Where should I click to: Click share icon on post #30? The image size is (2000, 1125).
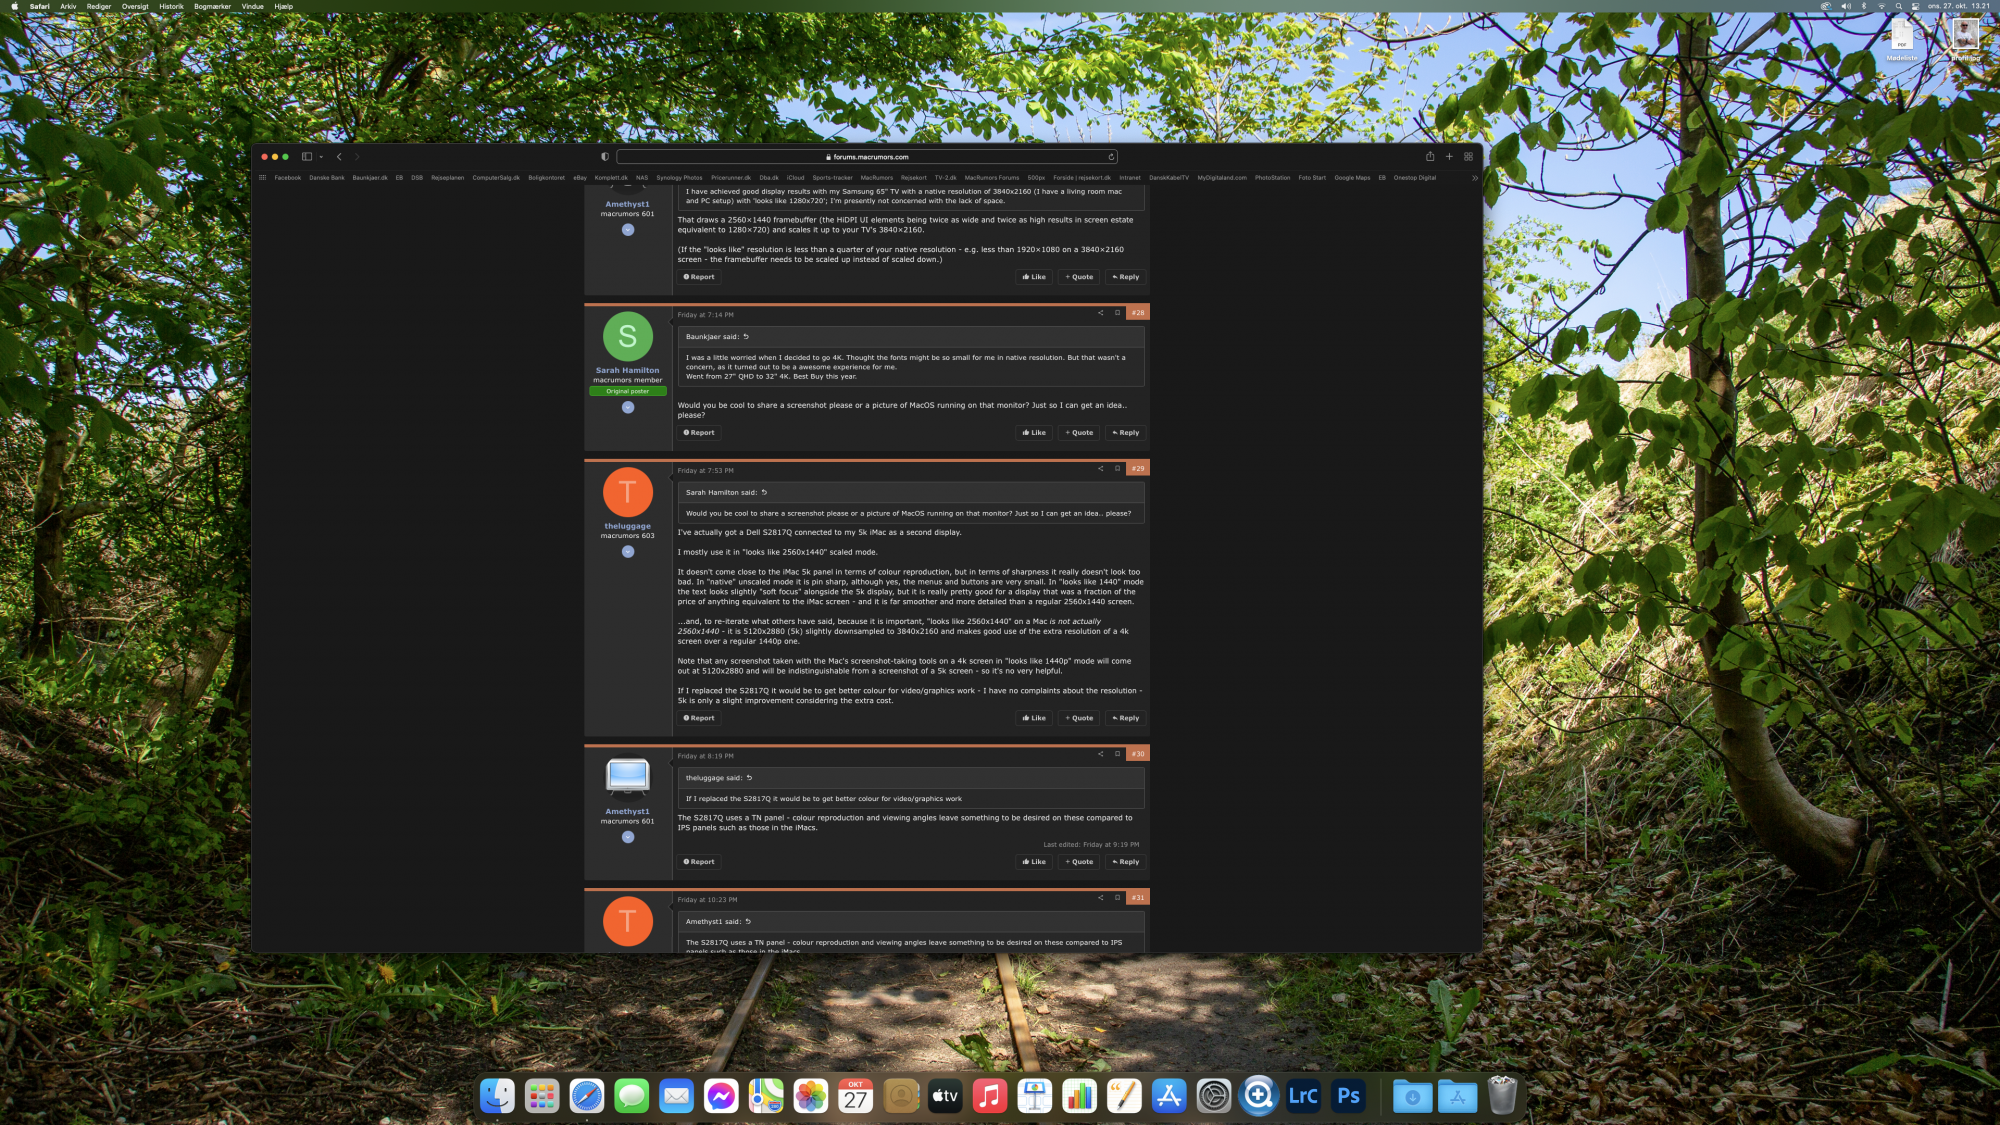pos(1101,754)
